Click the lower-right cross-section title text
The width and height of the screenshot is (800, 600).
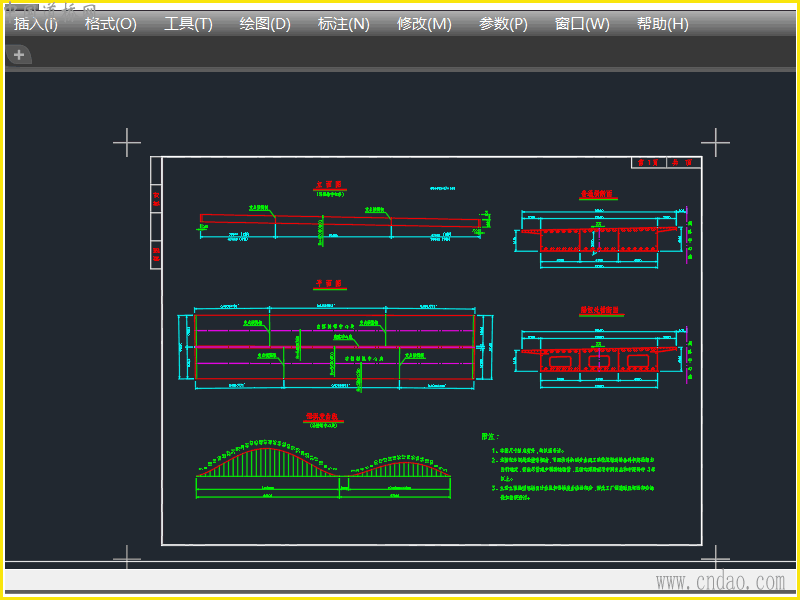coord(601,310)
